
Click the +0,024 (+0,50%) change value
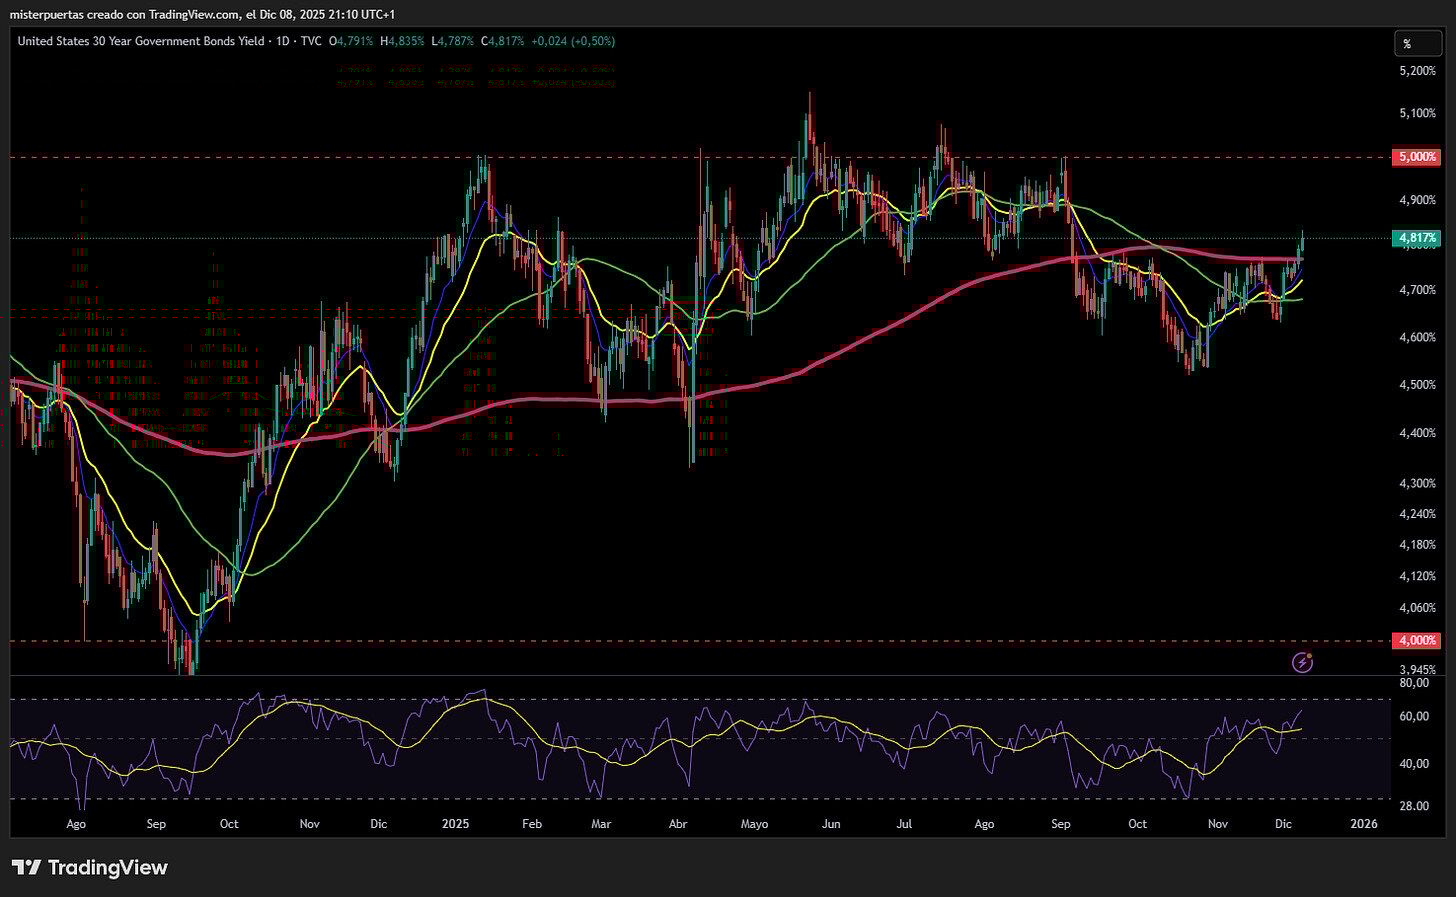[573, 41]
